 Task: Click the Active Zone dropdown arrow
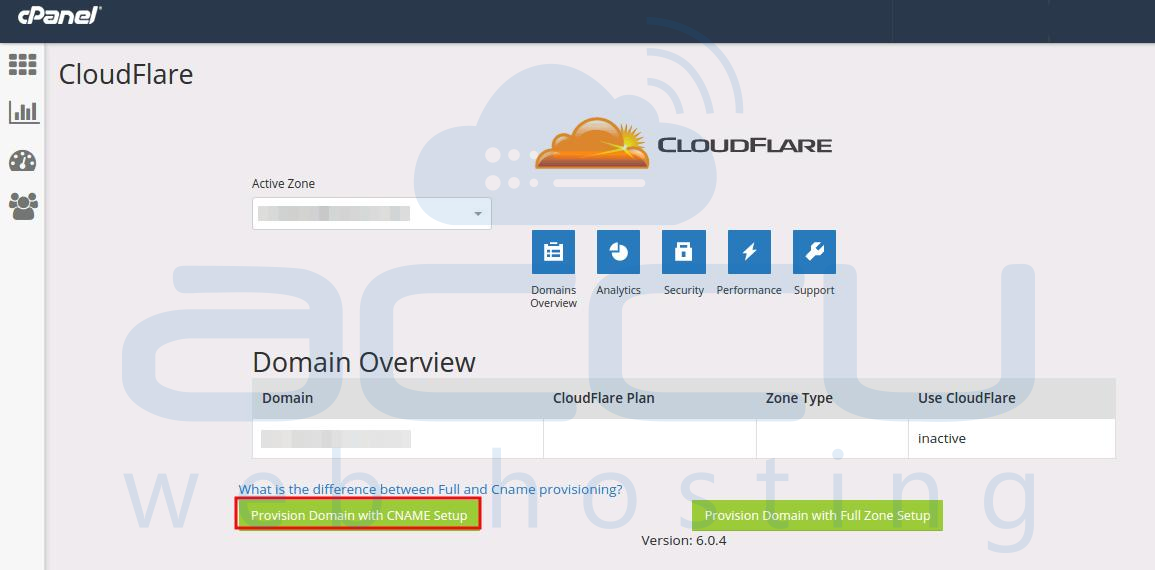(478, 214)
